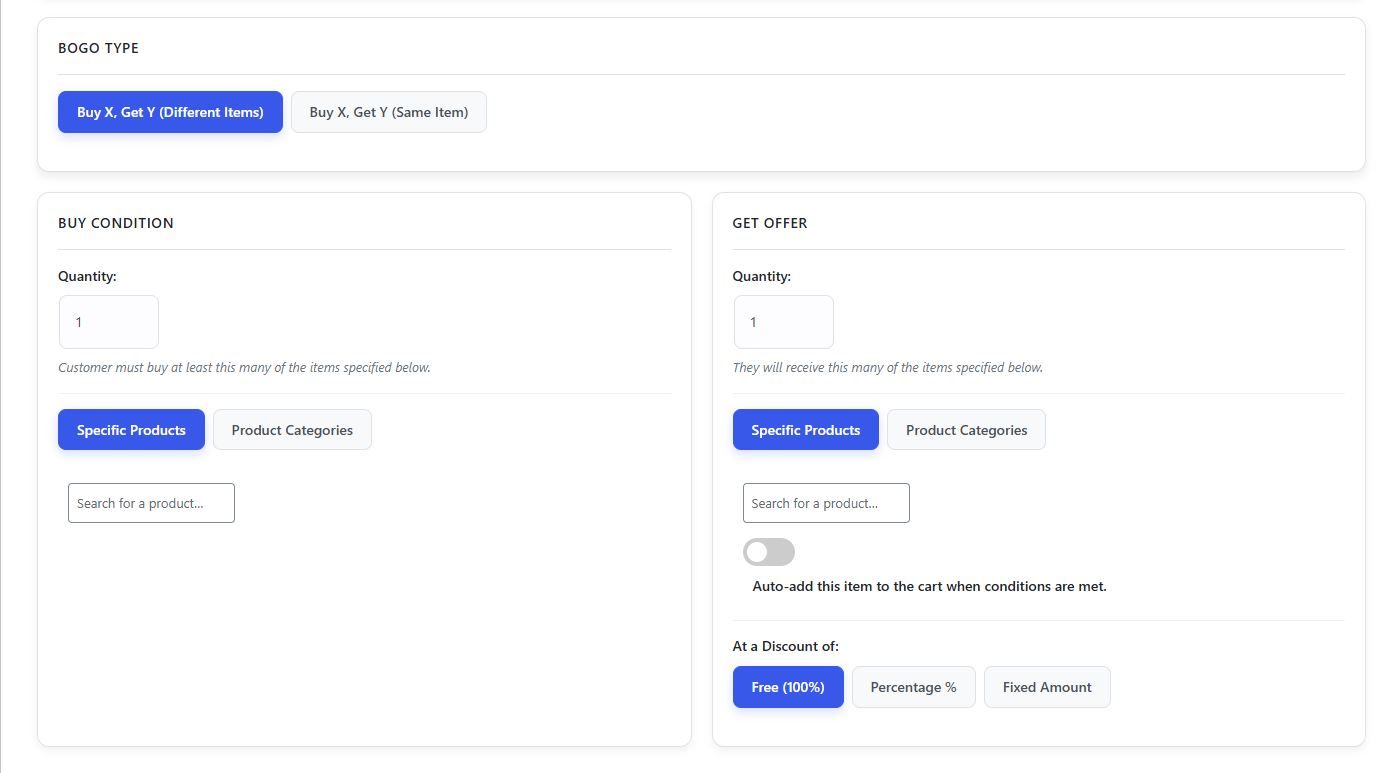Switch Buy Condition to Product Categories
Viewport: 1399px width, 773px height.
pos(292,429)
